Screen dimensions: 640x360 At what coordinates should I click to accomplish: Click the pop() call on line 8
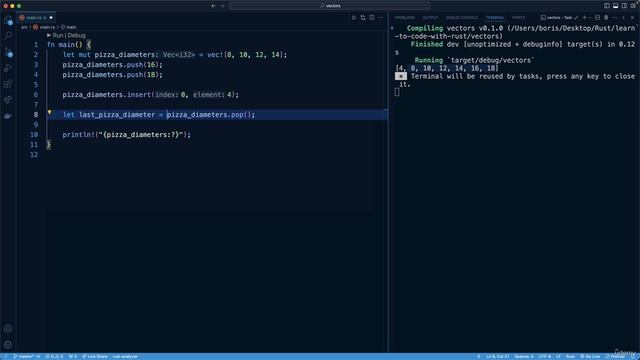pos(240,115)
